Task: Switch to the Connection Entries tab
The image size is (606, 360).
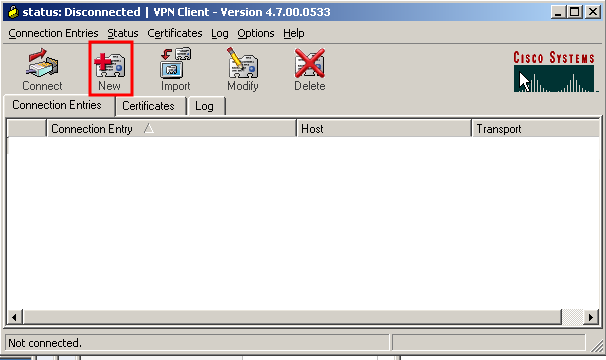Action: pyautogui.click(x=59, y=105)
